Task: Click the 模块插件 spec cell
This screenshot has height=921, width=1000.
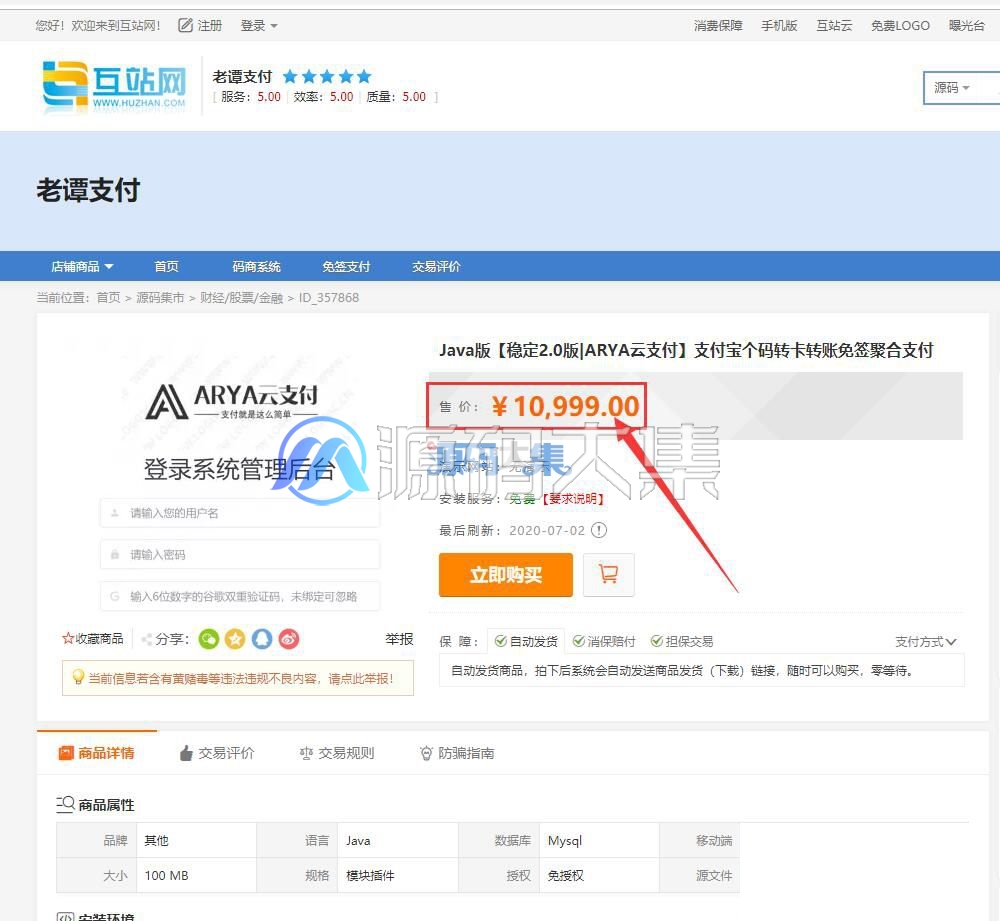Action: click(x=398, y=876)
